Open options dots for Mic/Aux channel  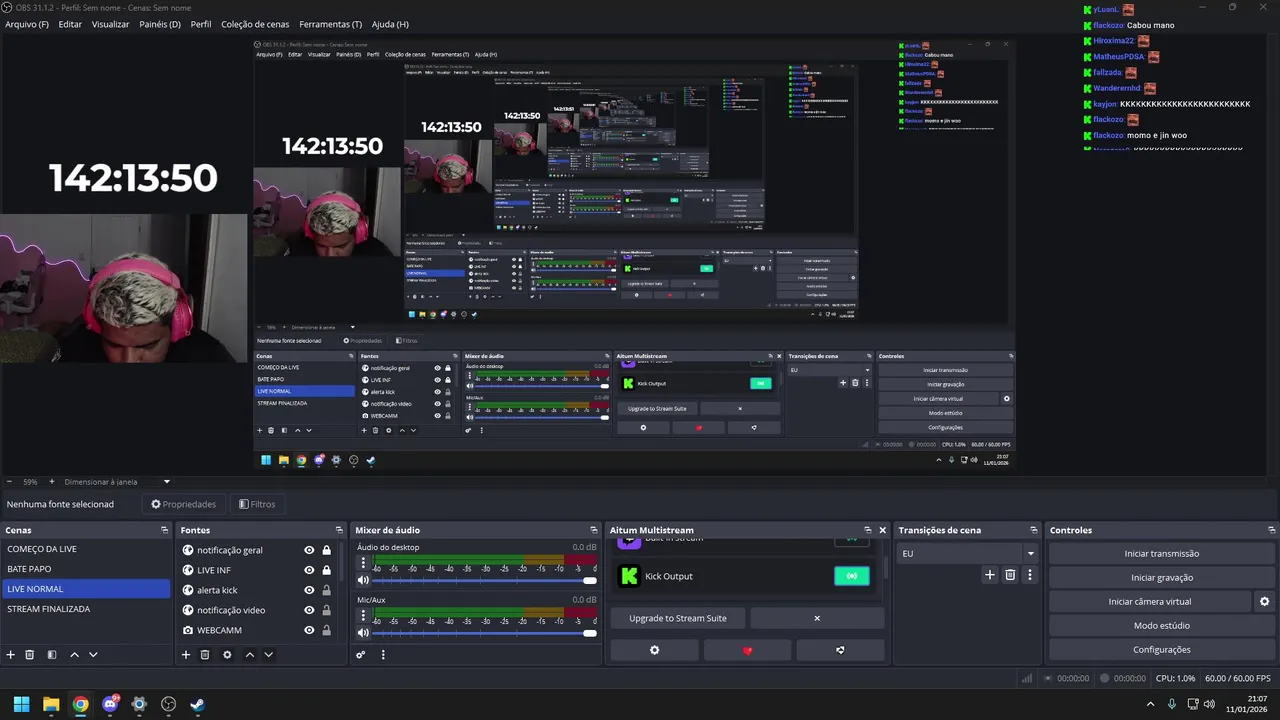click(363, 615)
